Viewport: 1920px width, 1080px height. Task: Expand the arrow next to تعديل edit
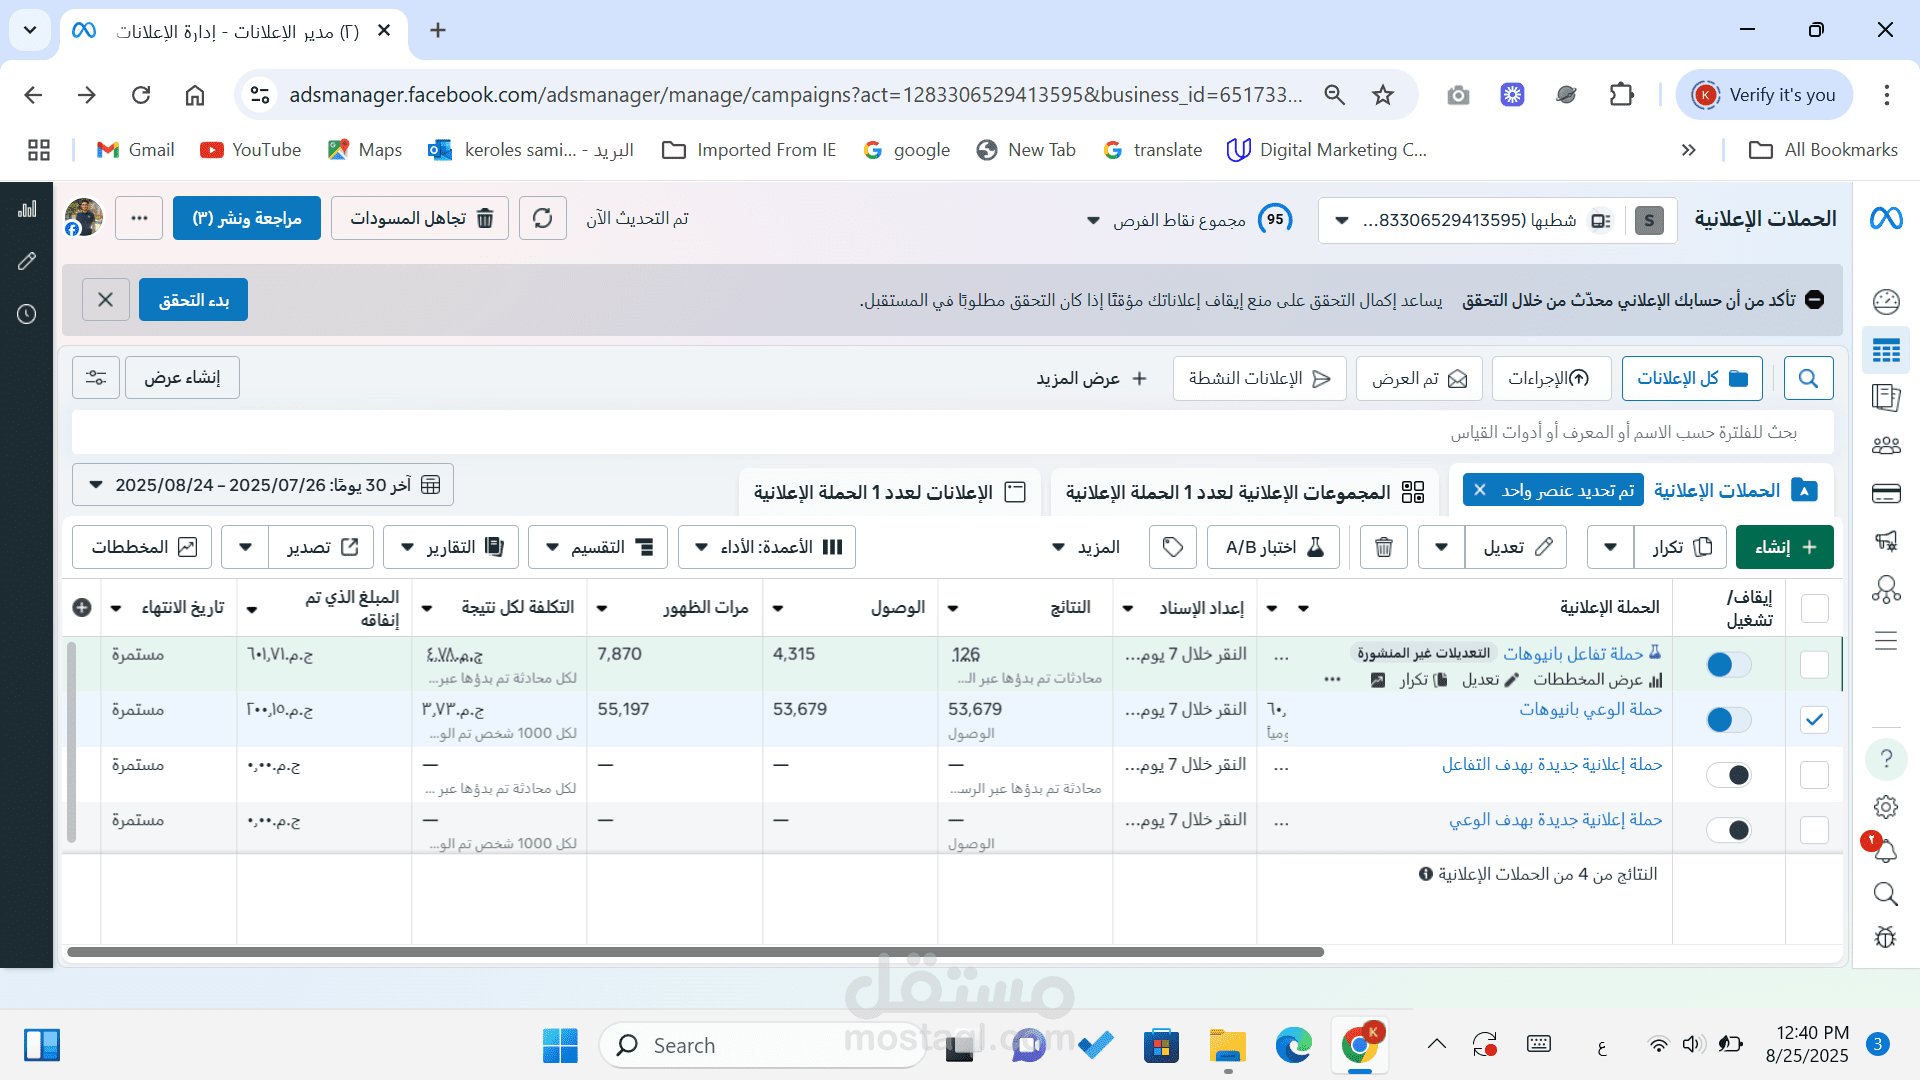pos(1441,547)
